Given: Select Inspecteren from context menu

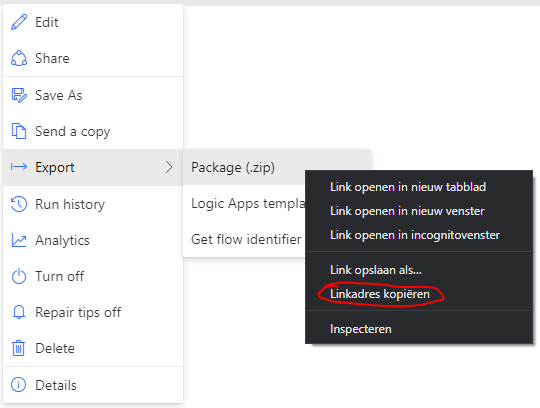Looking at the screenshot, I should coord(361,329).
